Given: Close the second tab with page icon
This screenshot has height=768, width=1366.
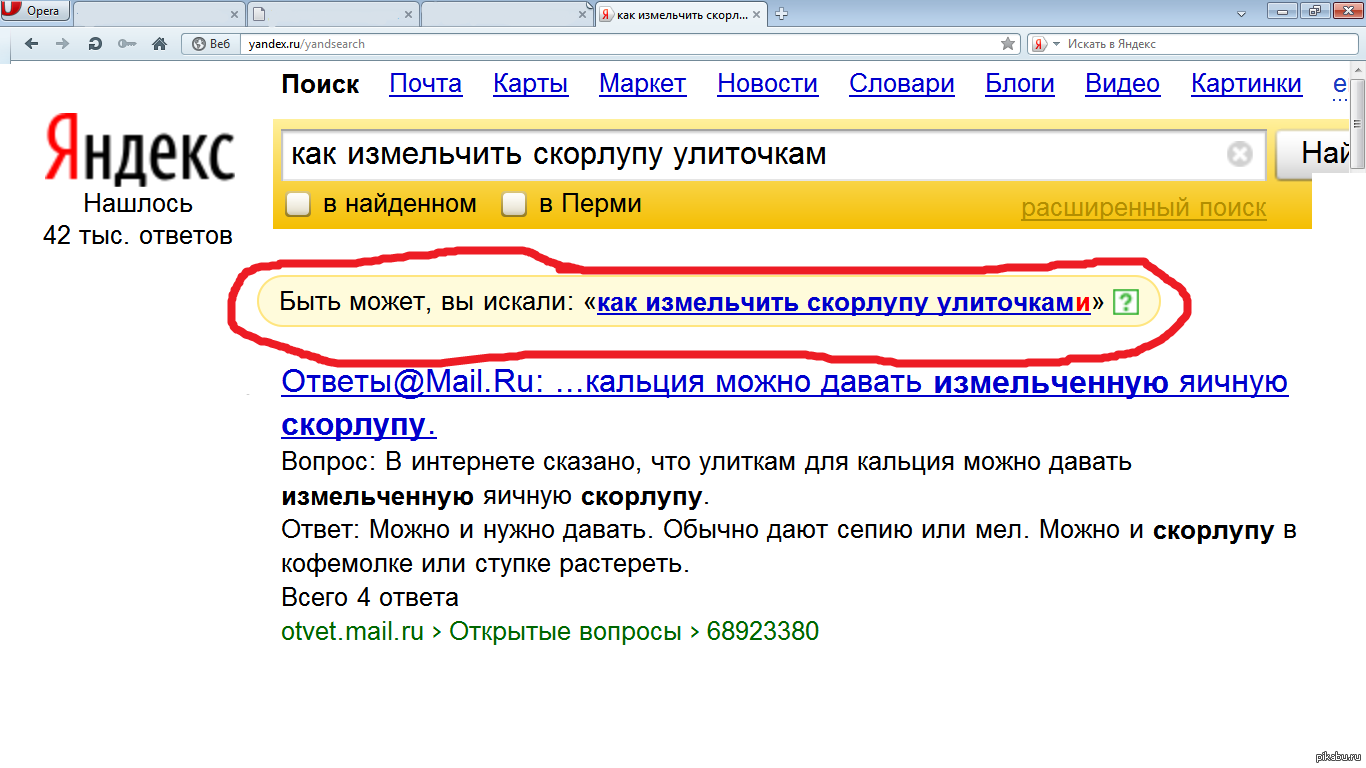Looking at the screenshot, I should (x=409, y=14).
